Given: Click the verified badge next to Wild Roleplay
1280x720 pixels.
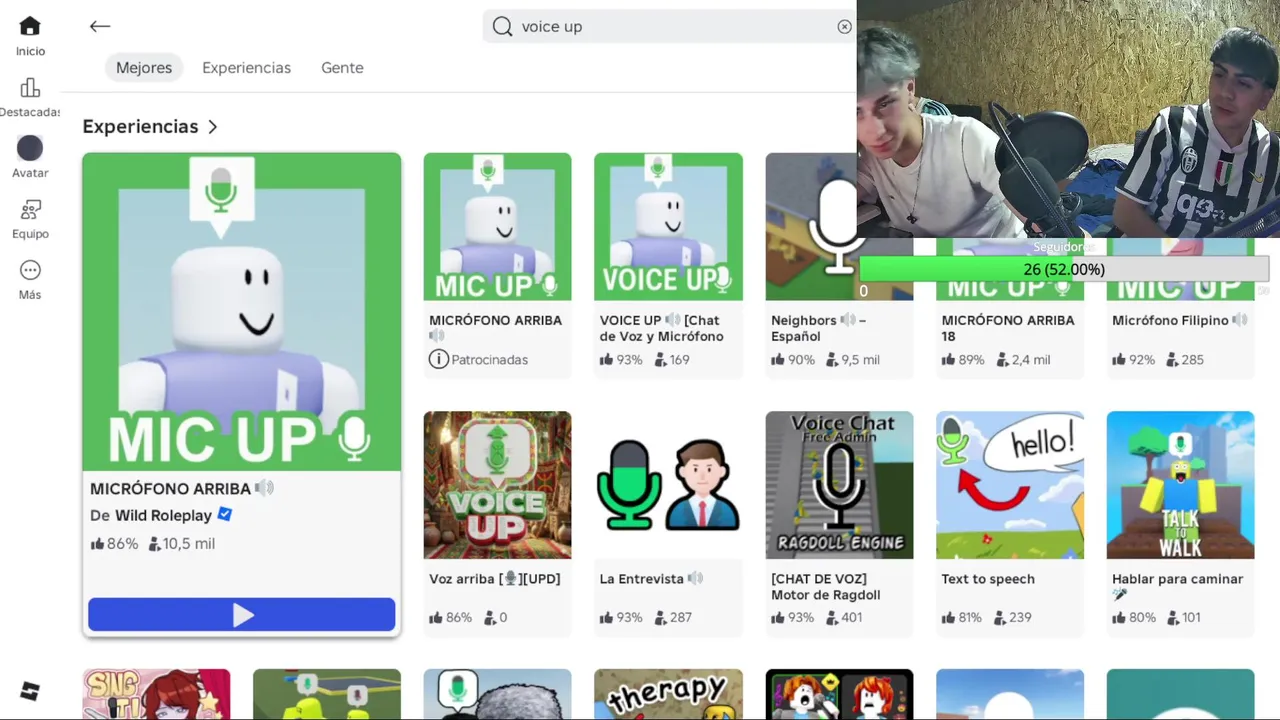Looking at the screenshot, I should pyautogui.click(x=225, y=515).
